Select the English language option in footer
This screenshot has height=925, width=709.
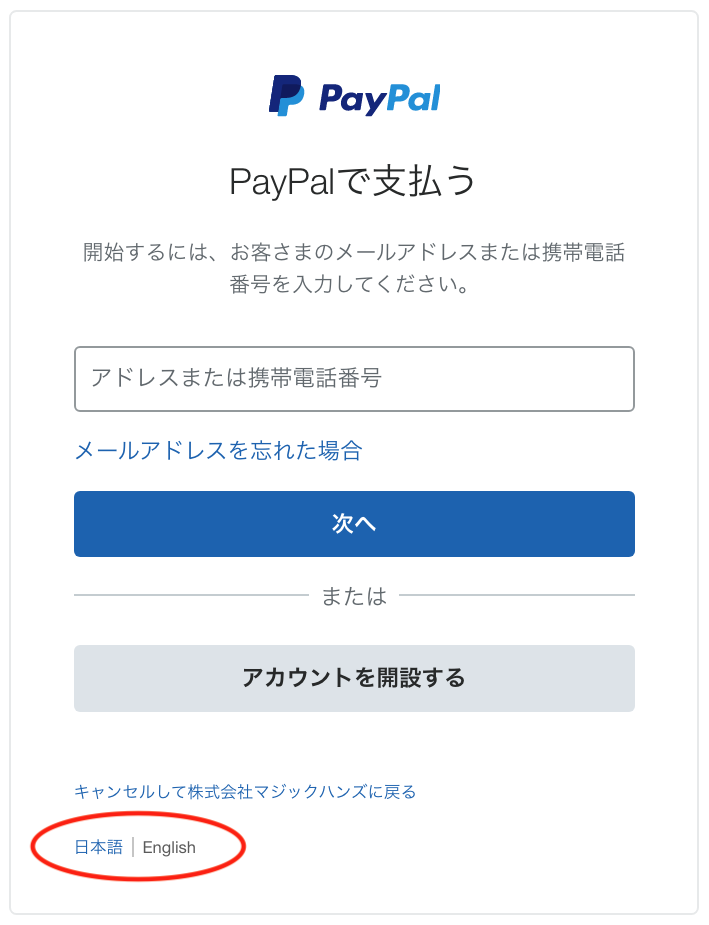click(169, 848)
